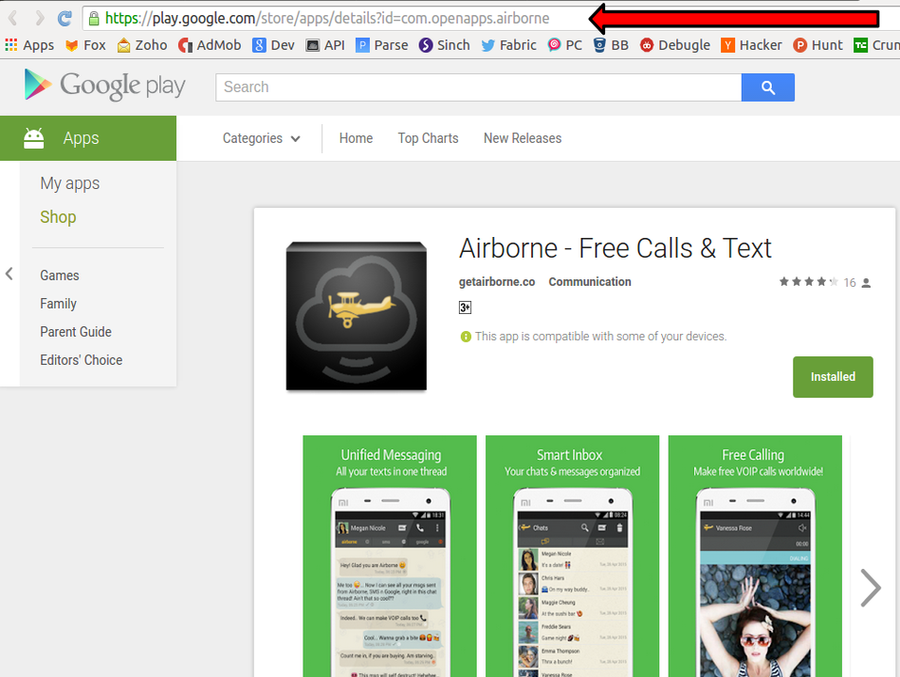The height and width of the screenshot is (677, 900).
Task: Expand the Categories dropdown
Action: coord(261,138)
